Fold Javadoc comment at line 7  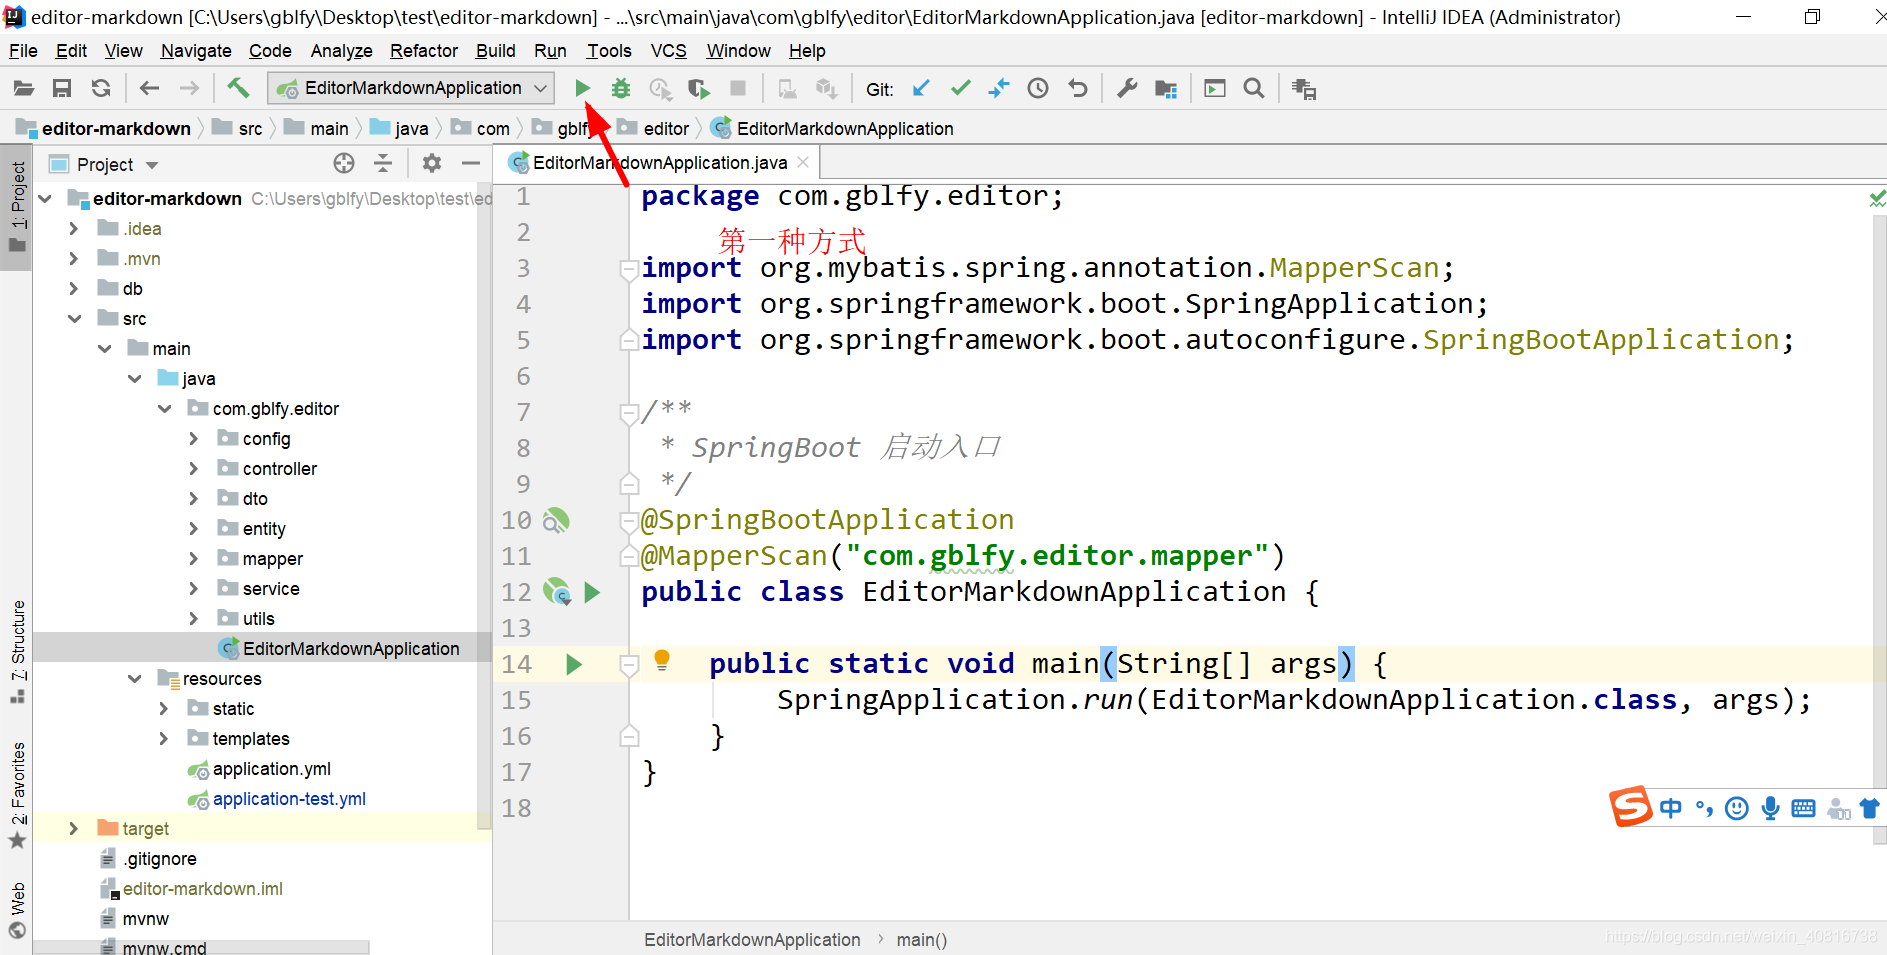coord(629,413)
